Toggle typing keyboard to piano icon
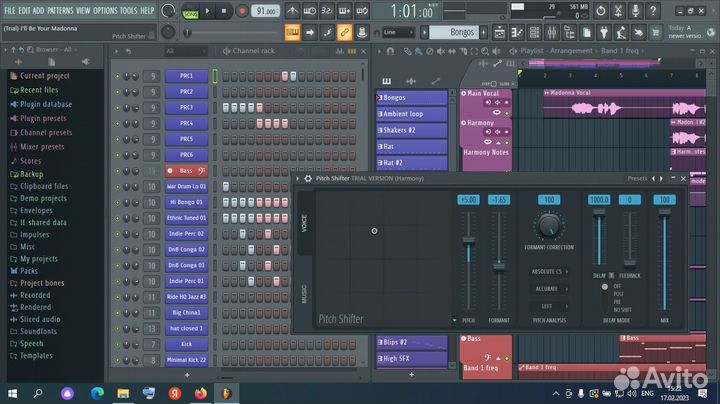This screenshot has width=720, height=404. (292, 32)
